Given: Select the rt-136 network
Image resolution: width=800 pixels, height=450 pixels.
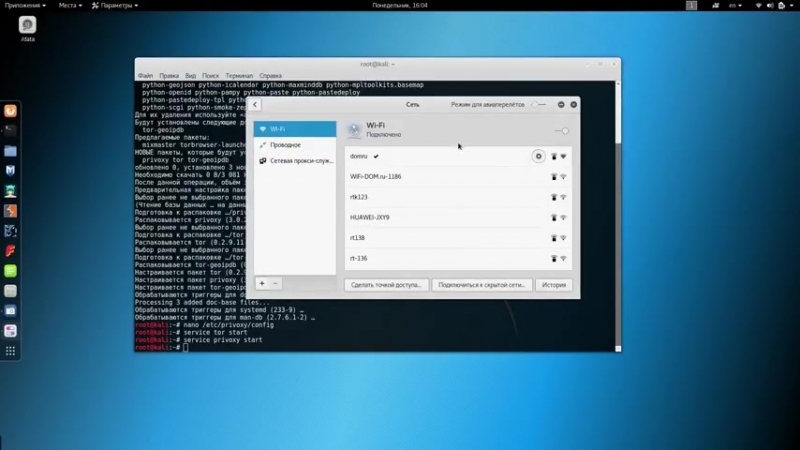Looking at the screenshot, I should 458,258.
